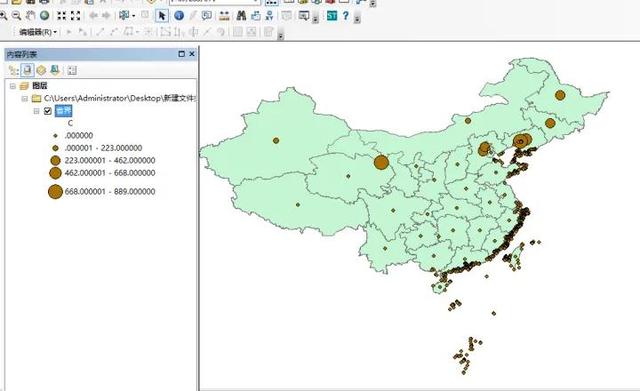Open editor toolbar options arrow

click(x=281, y=36)
